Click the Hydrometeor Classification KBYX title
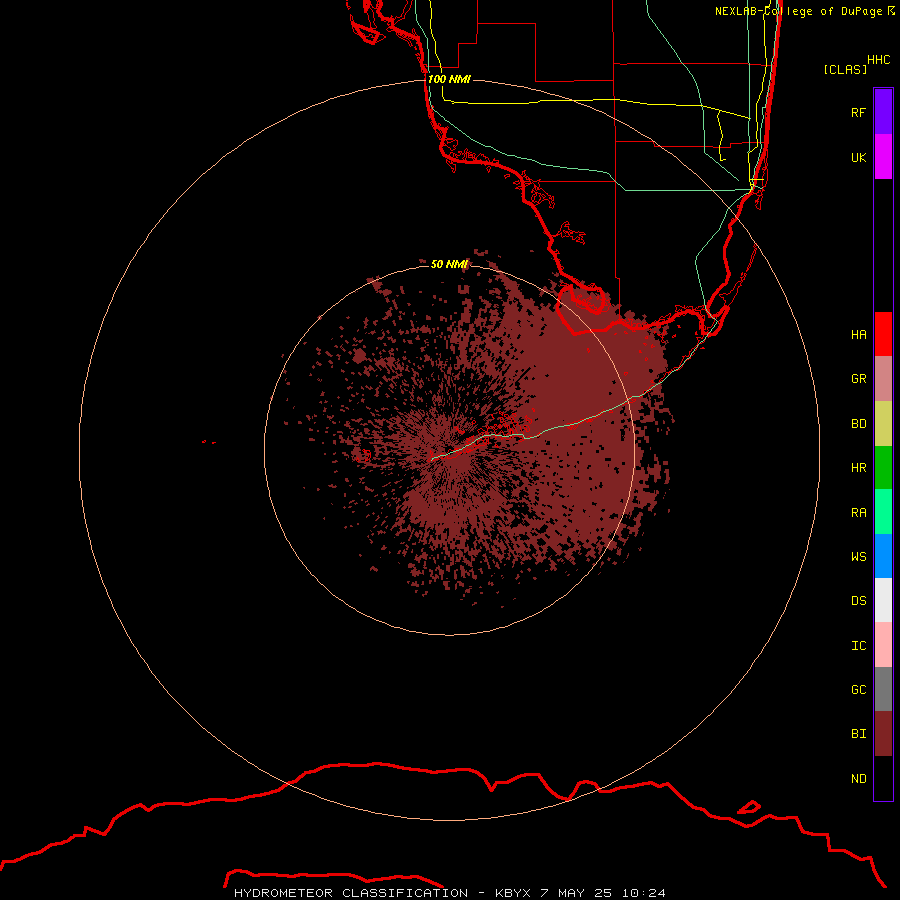 tap(449, 893)
